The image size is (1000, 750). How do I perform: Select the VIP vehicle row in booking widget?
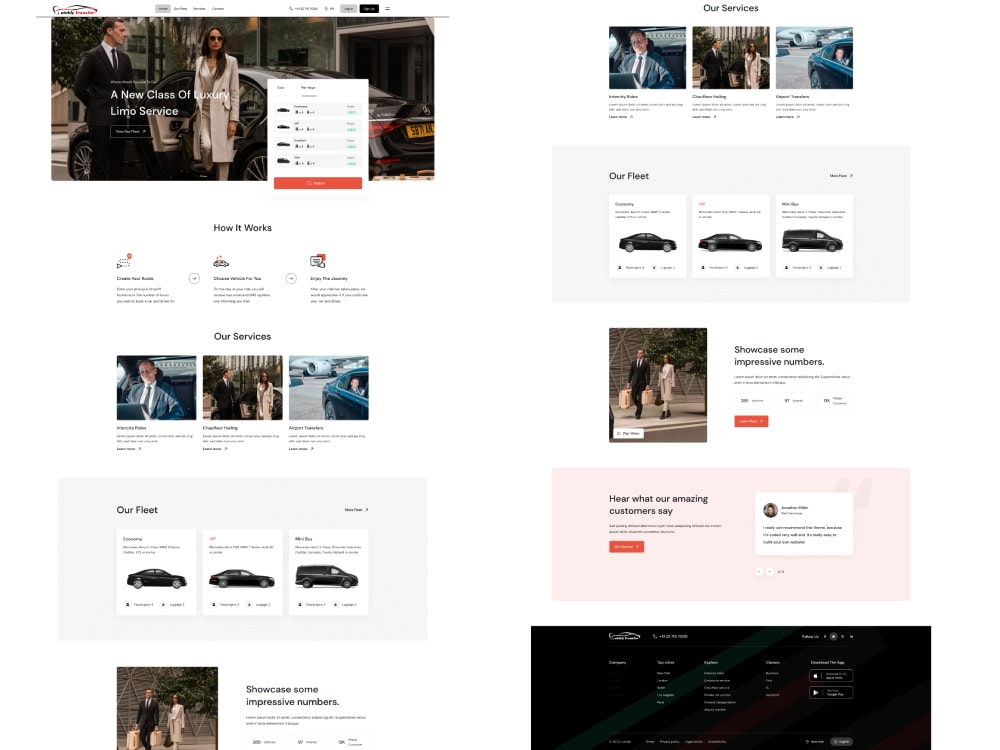318,127
